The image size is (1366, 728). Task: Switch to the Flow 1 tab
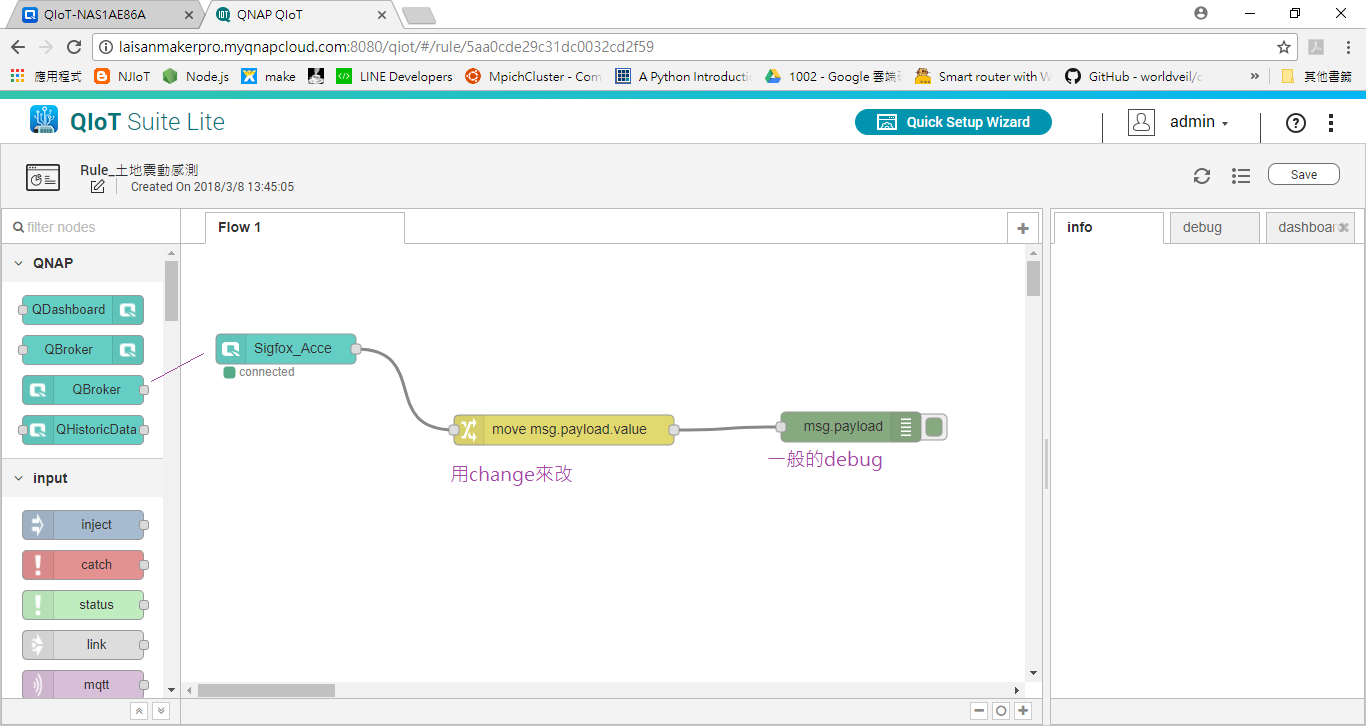point(305,228)
